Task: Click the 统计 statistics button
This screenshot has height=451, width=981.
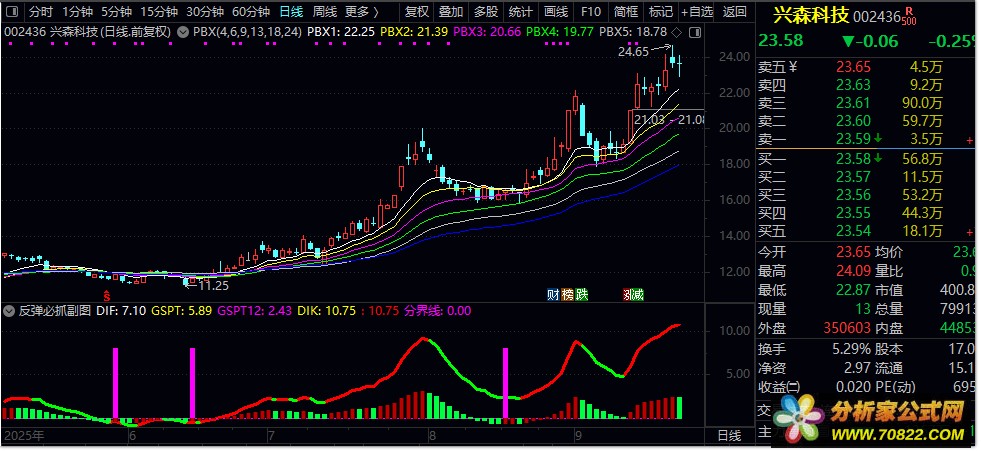Action: point(521,11)
